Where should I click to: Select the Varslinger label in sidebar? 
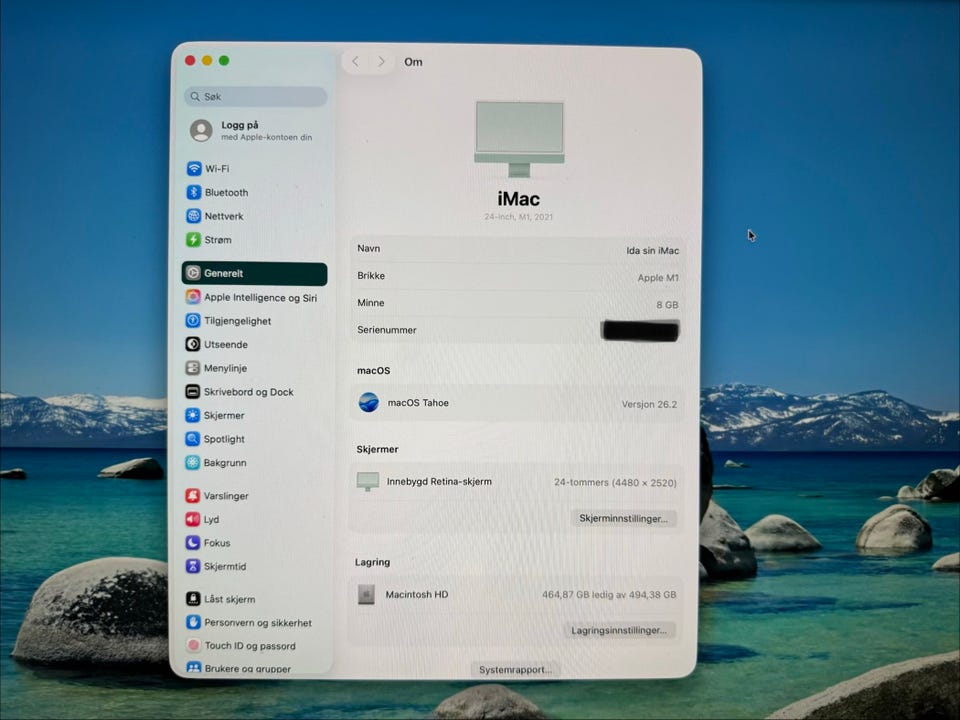coord(226,495)
